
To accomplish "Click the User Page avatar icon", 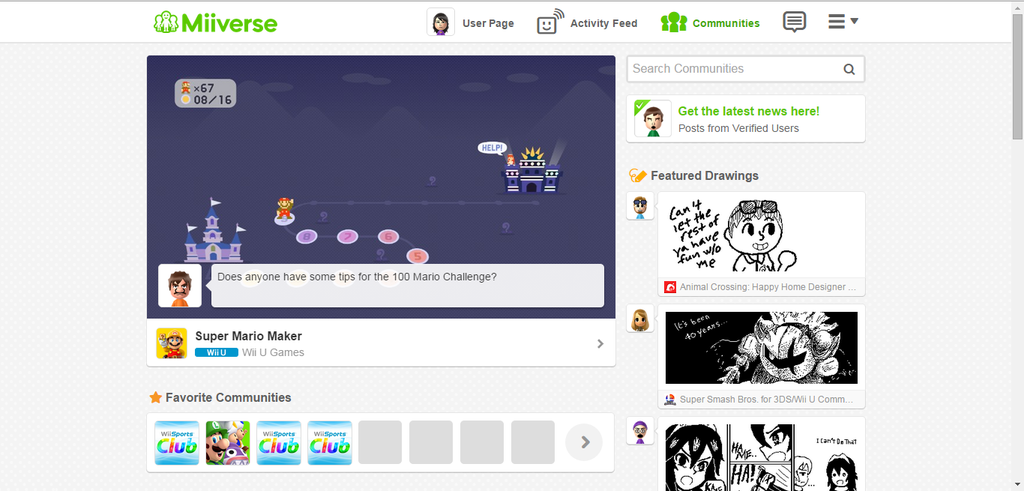I will 441,22.
